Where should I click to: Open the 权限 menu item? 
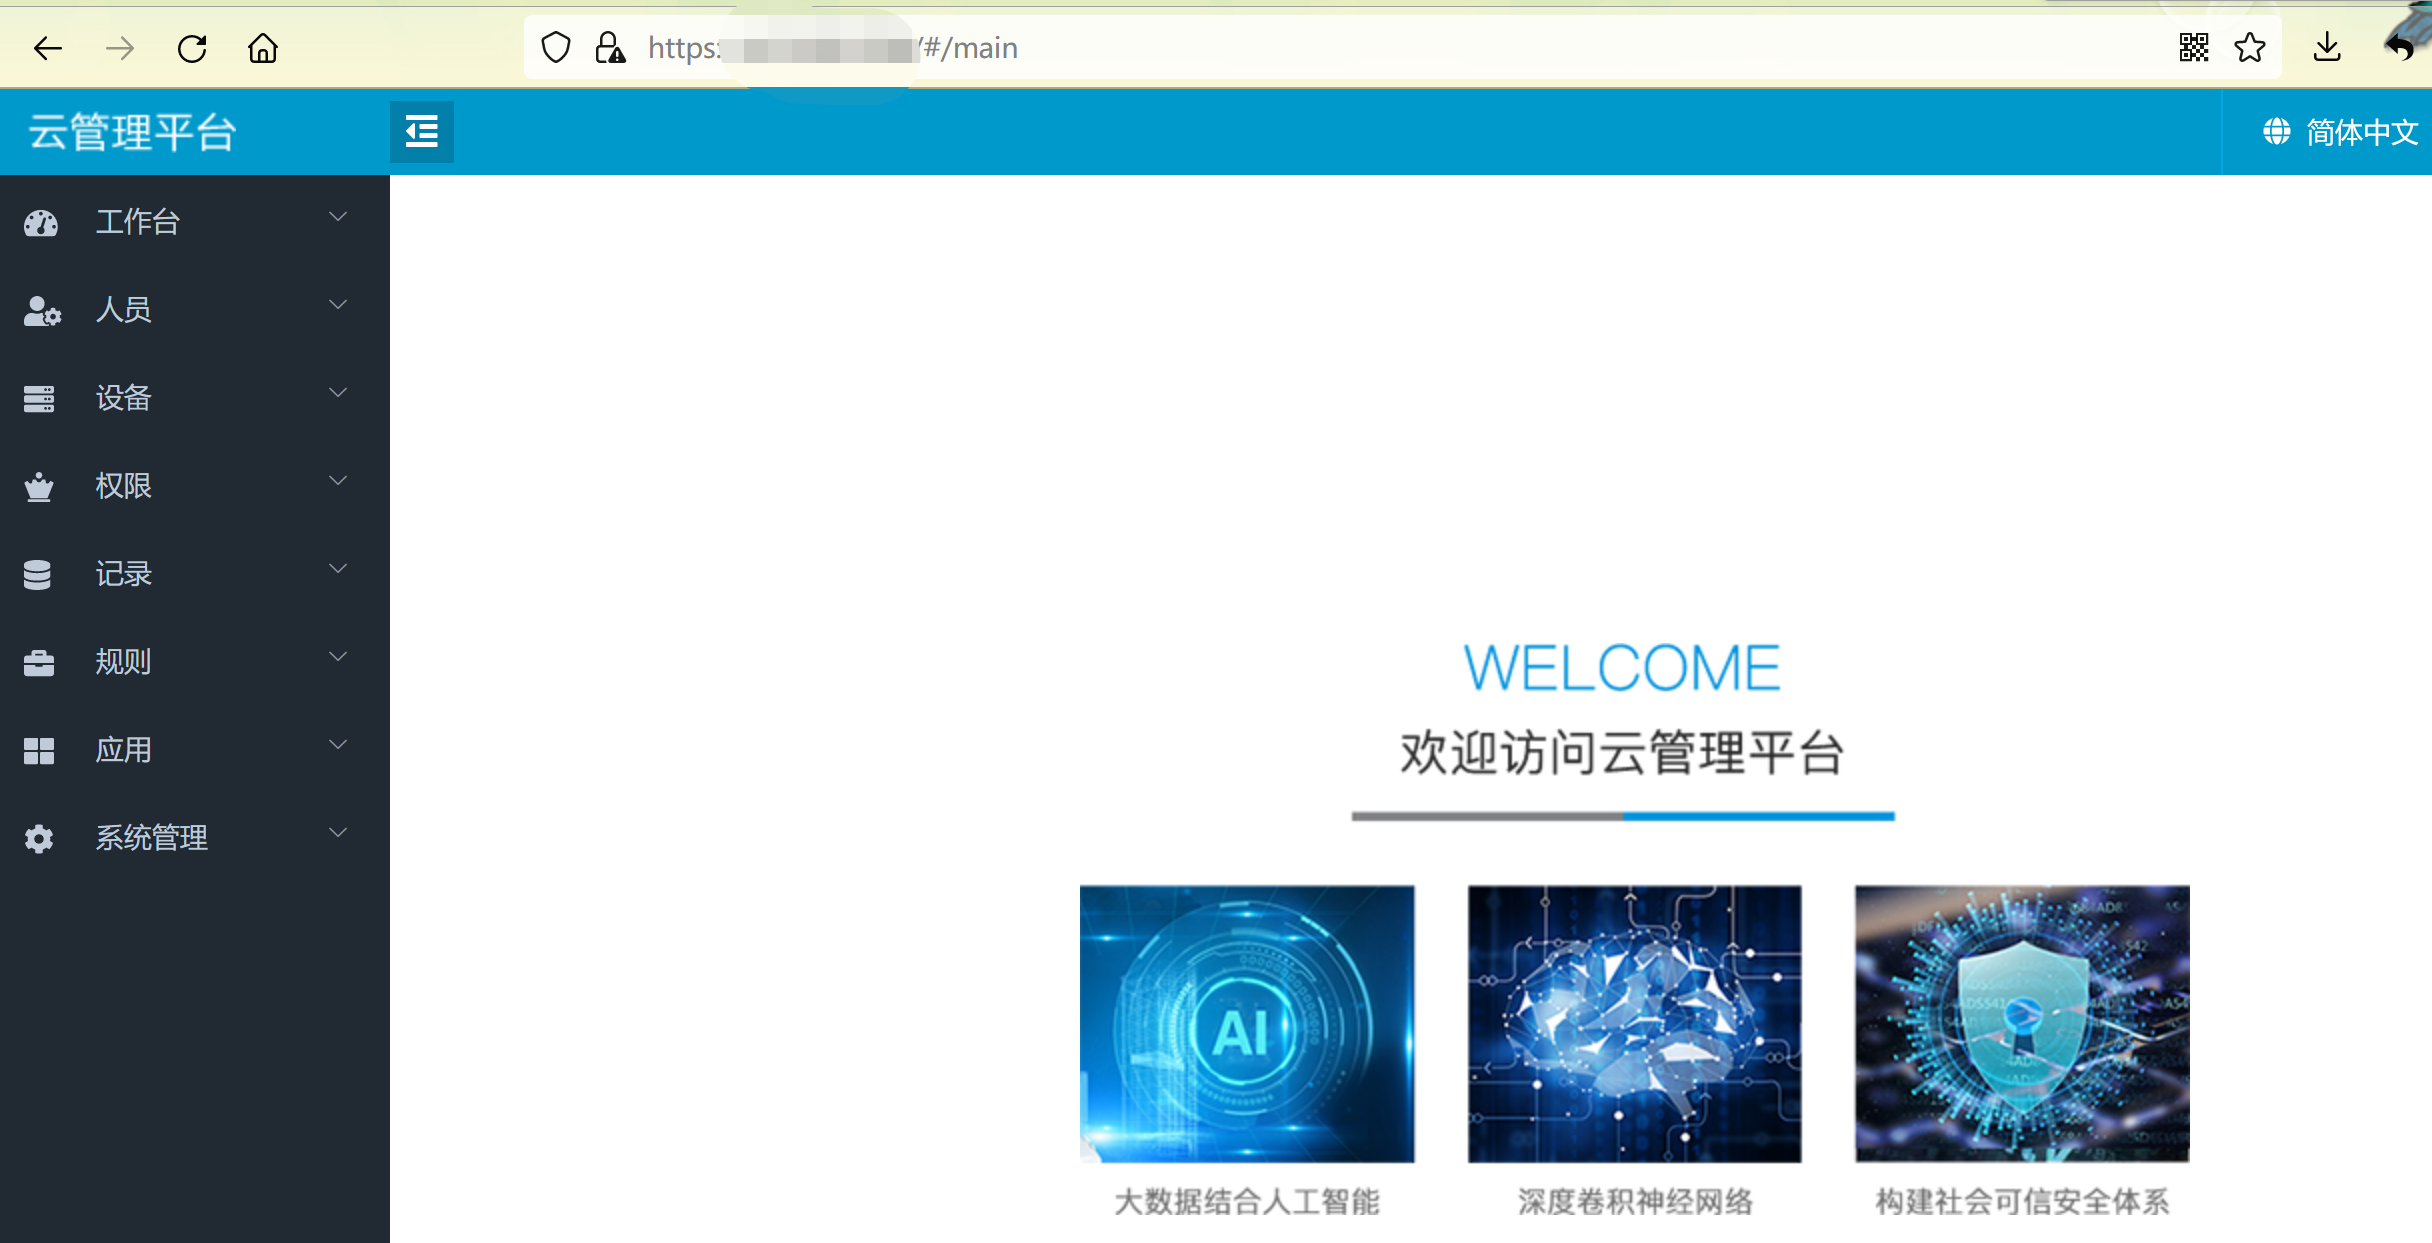click(x=123, y=486)
